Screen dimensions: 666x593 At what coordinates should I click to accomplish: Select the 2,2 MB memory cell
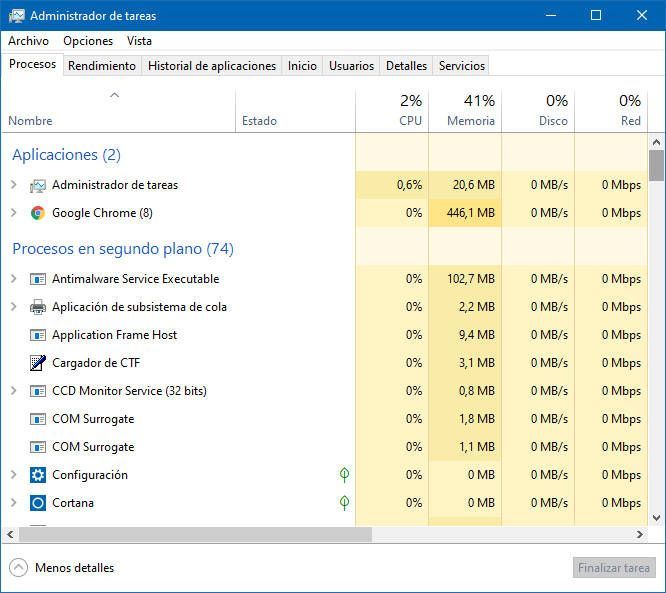tap(465, 307)
